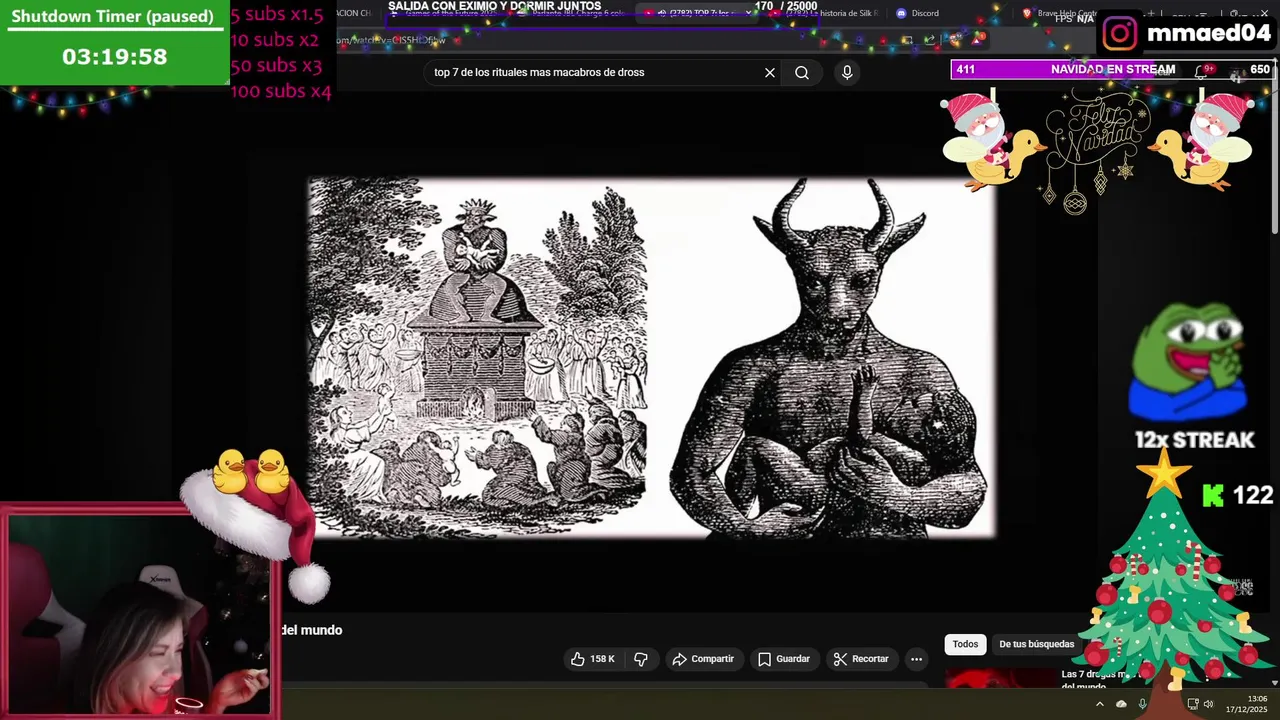Click the microphone icon in system tray

tap(1143, 704)
